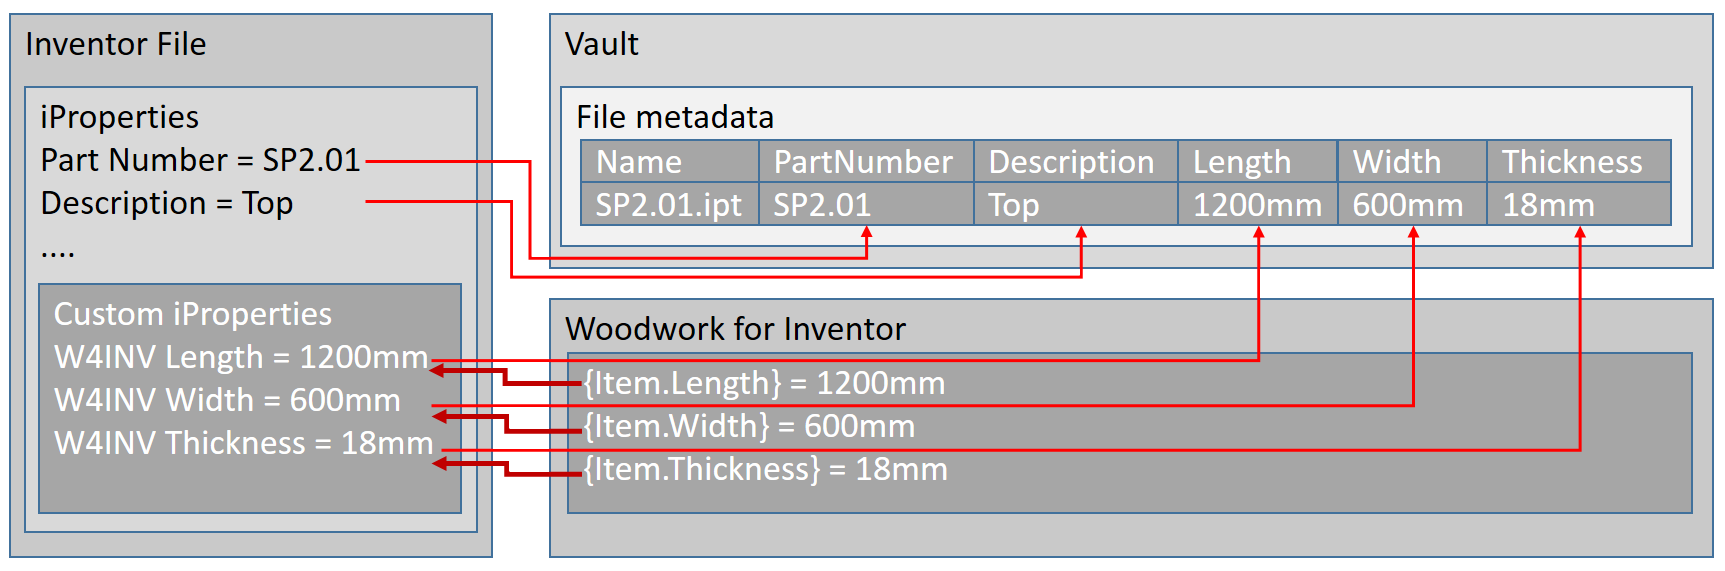The width and height of the screenshot is (1725, 571).
Task: Click '{Item.Width} = 600mm' line
Action: tap(749, 426)
